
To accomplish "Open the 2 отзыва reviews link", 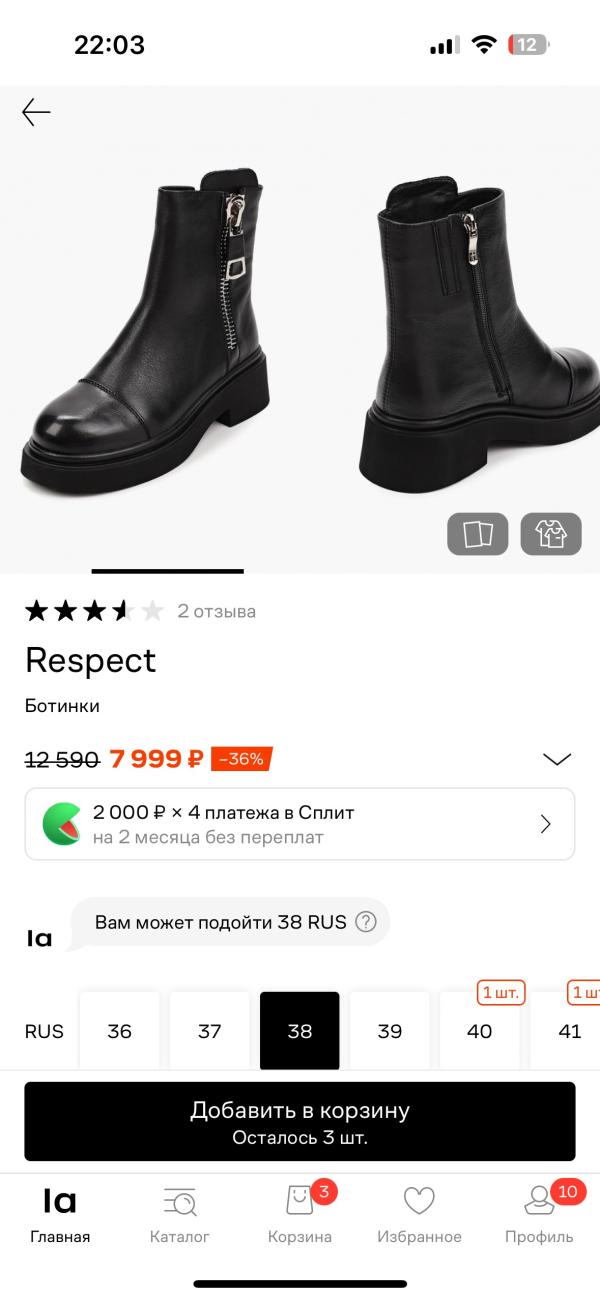I will [x=216, y=611].
